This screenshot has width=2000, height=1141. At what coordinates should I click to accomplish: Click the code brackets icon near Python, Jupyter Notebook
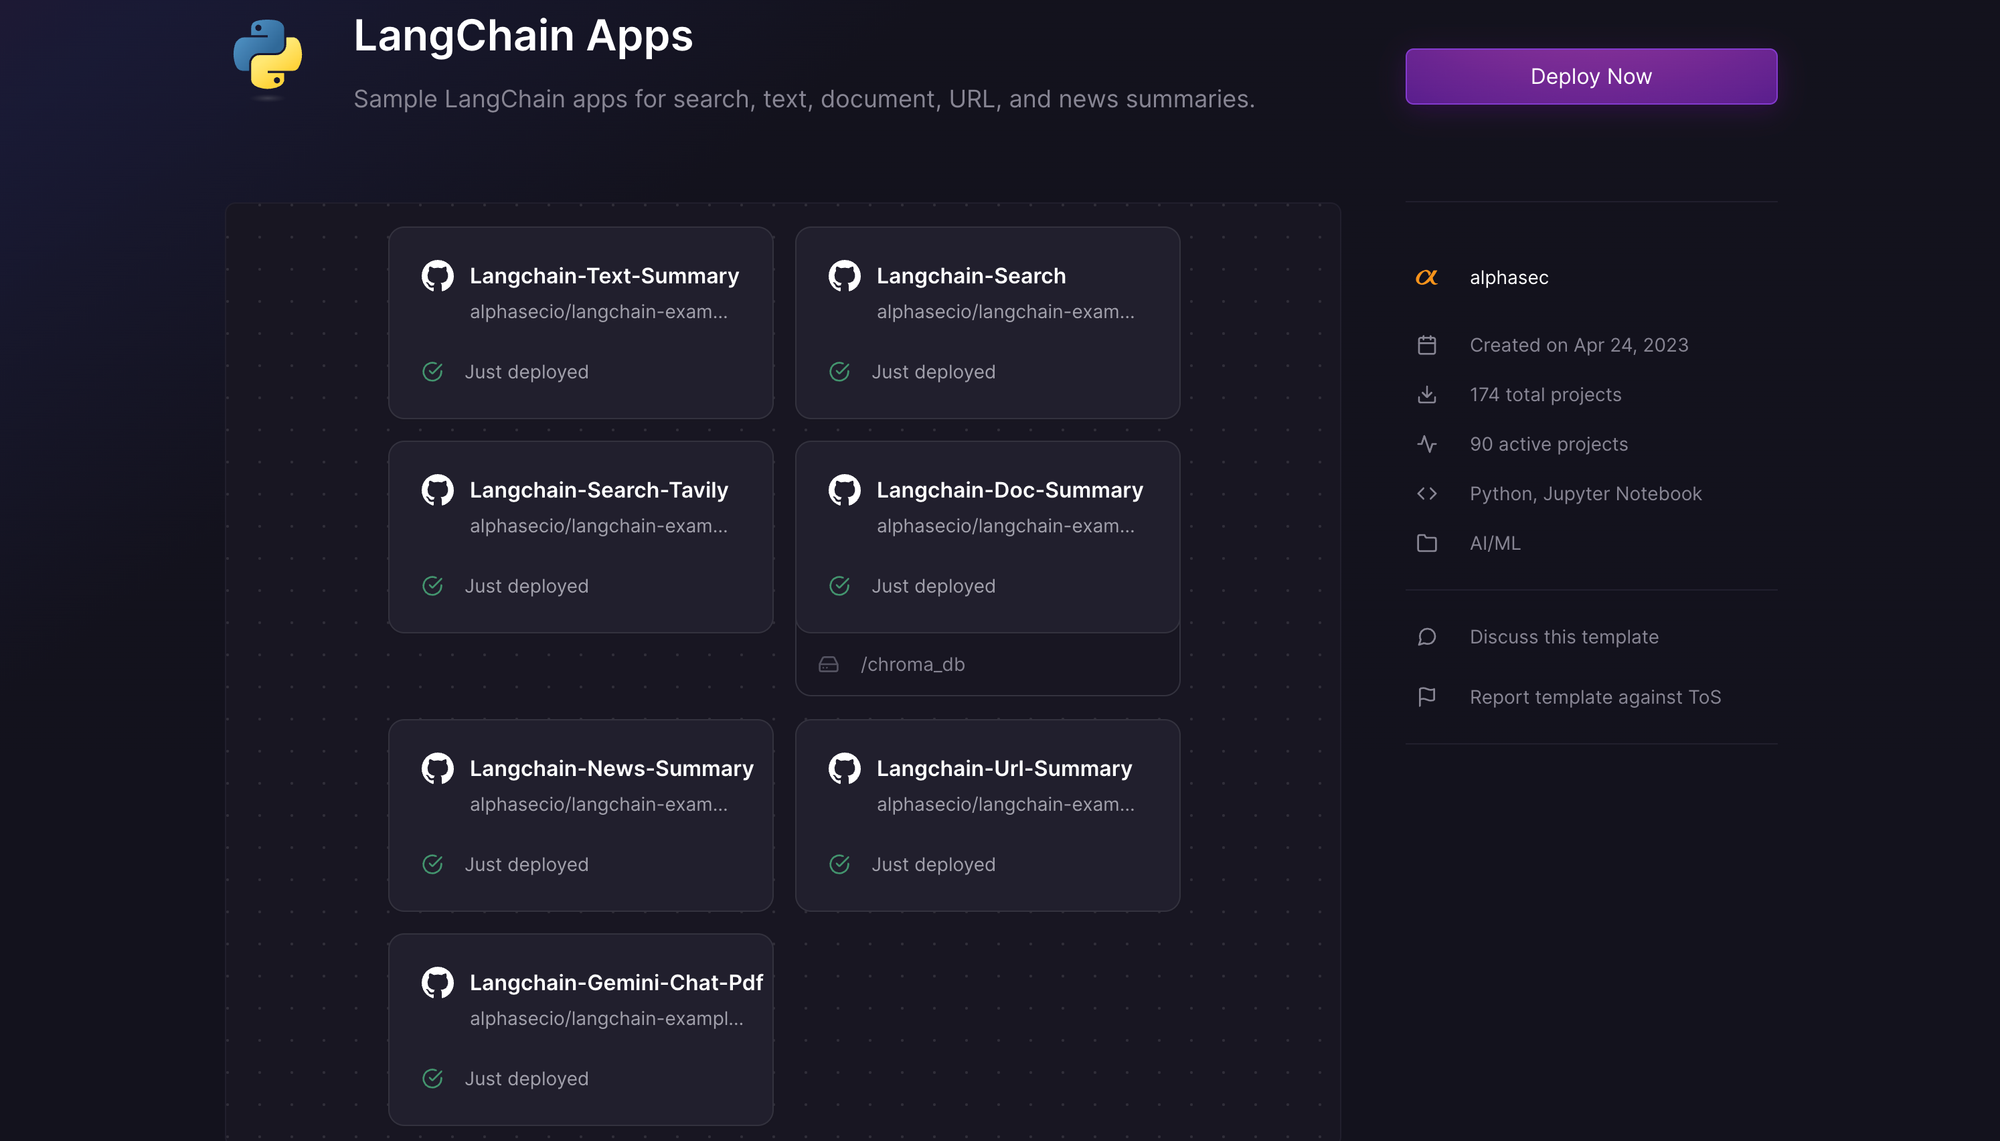click(x=1427, y=493)
